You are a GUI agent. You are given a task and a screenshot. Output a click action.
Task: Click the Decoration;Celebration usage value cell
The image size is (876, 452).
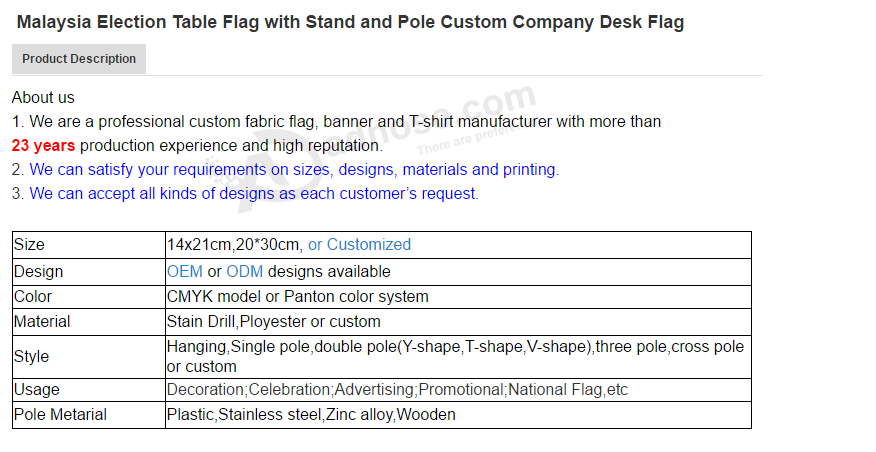(458, 389)
